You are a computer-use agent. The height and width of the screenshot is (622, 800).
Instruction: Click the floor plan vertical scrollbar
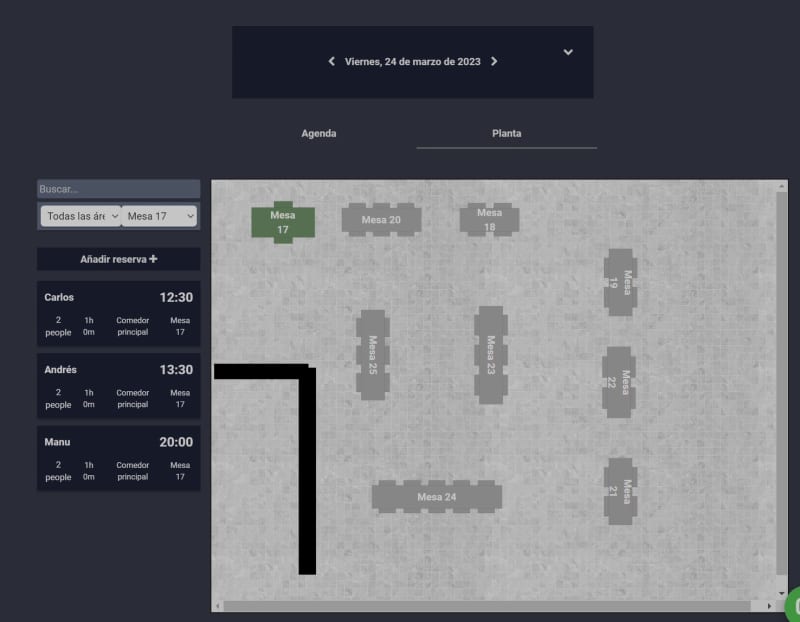[x=781, y=383]
